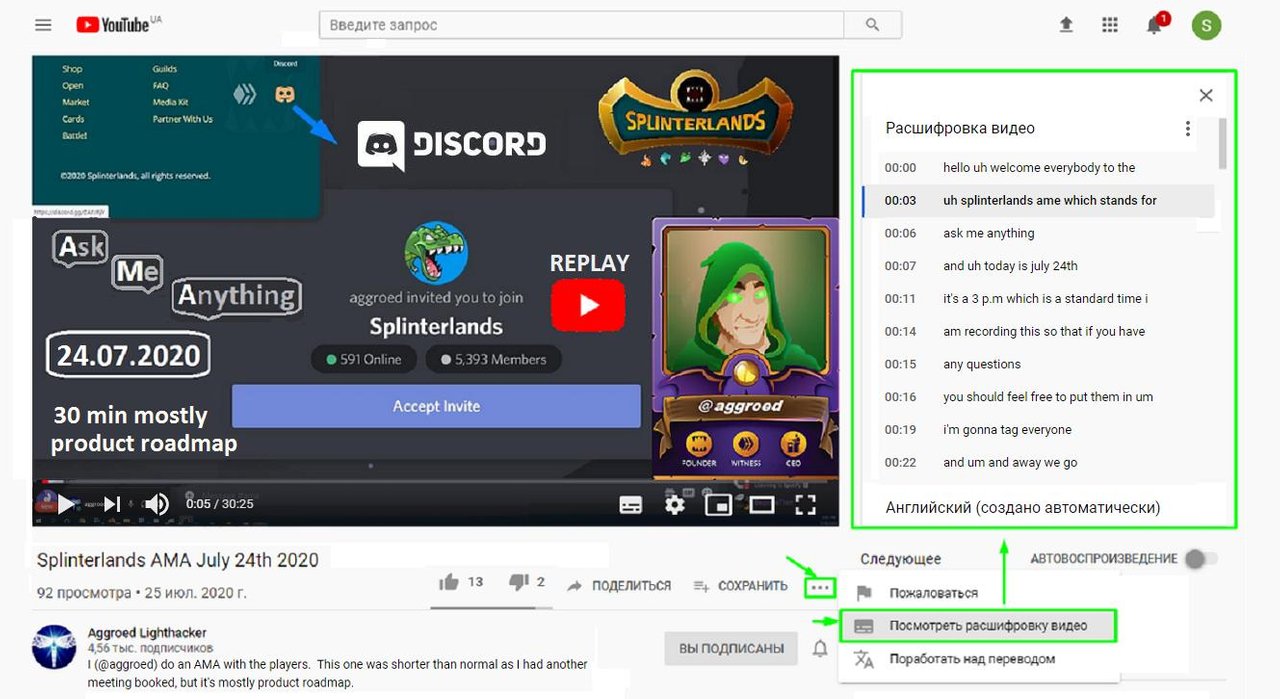
Task: Click the Splinterlands logo banner in video
Action: 695,120
